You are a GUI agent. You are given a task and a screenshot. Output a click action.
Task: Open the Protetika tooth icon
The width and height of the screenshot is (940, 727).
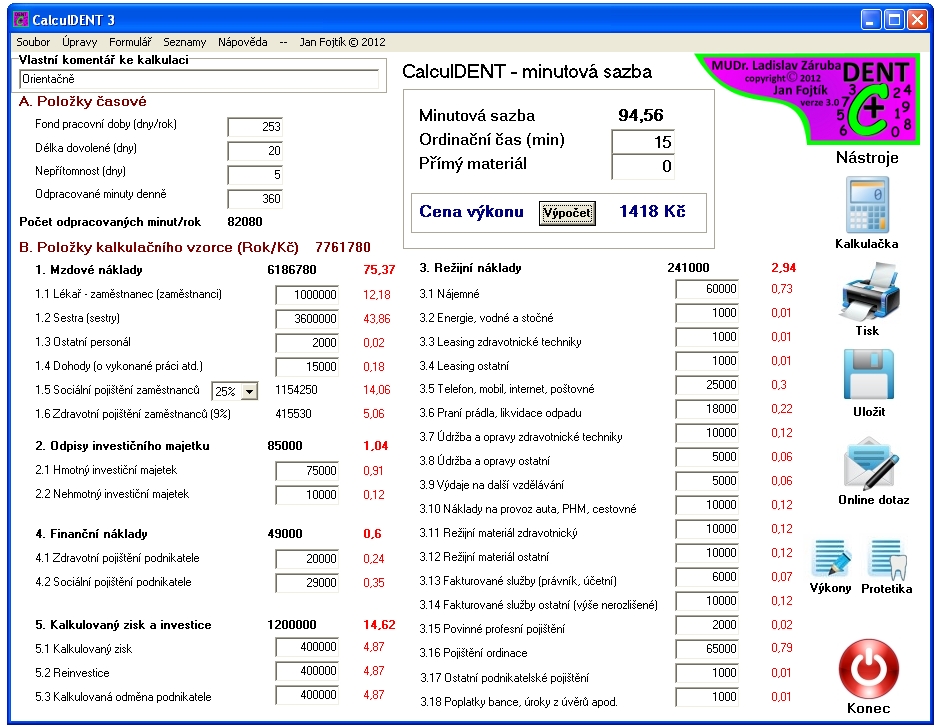[x=888, y=559]
